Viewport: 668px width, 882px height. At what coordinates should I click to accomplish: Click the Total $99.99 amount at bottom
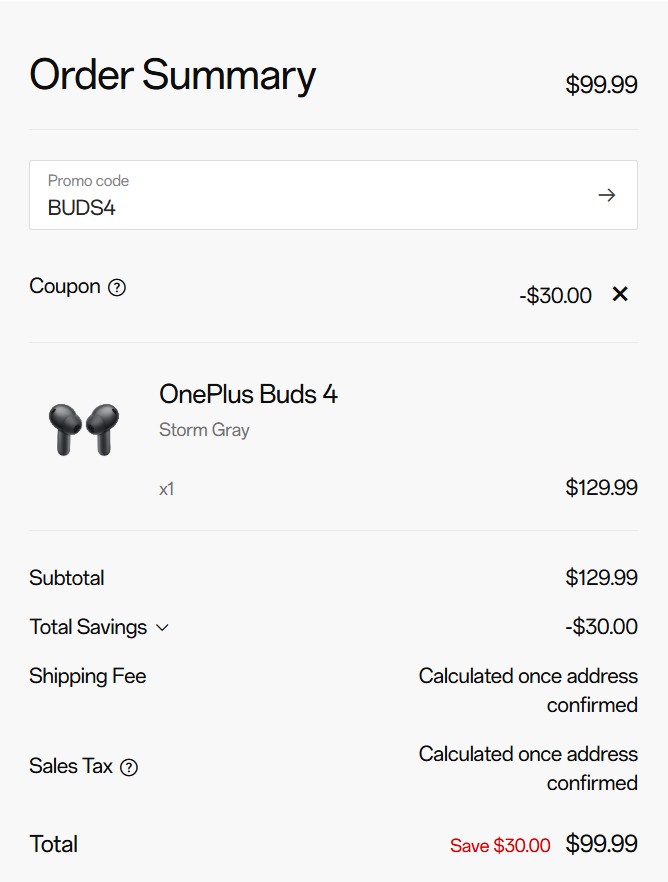click(x=601, y=844)
